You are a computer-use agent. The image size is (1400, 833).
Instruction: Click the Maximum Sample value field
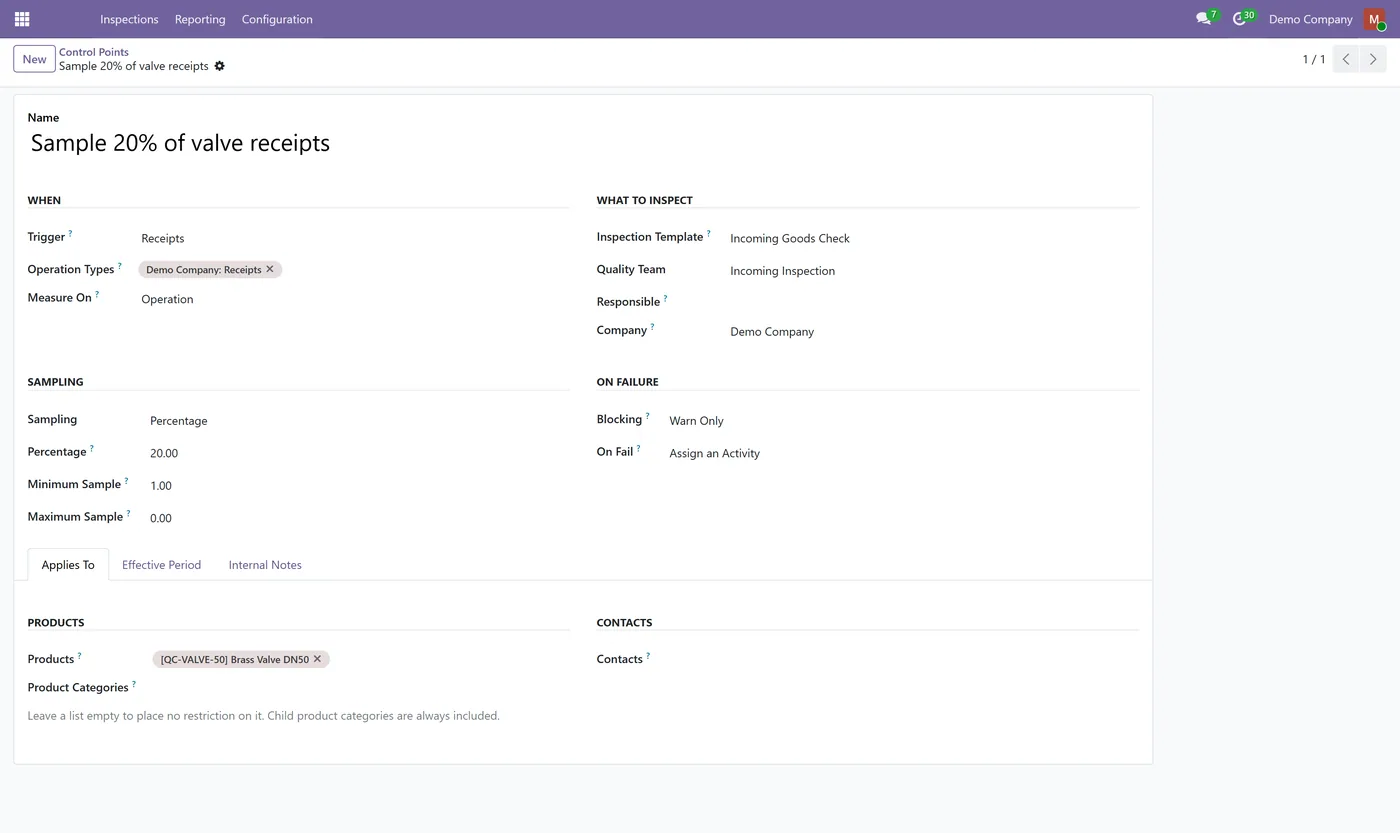click(359, 518)
